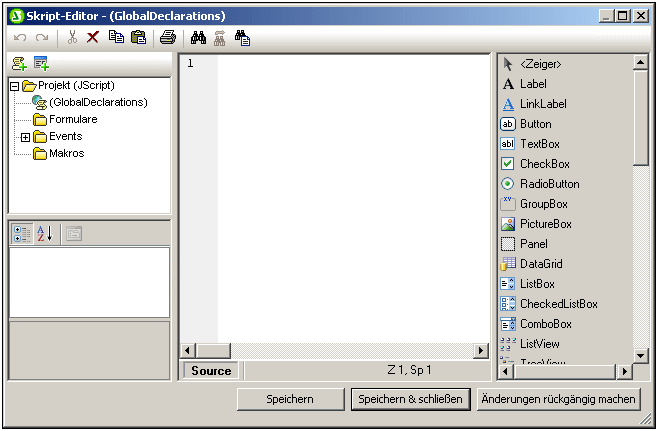Screen dimensions: 658x431
Task: Click the Copy toolbar icon
Action: point(116,37)
